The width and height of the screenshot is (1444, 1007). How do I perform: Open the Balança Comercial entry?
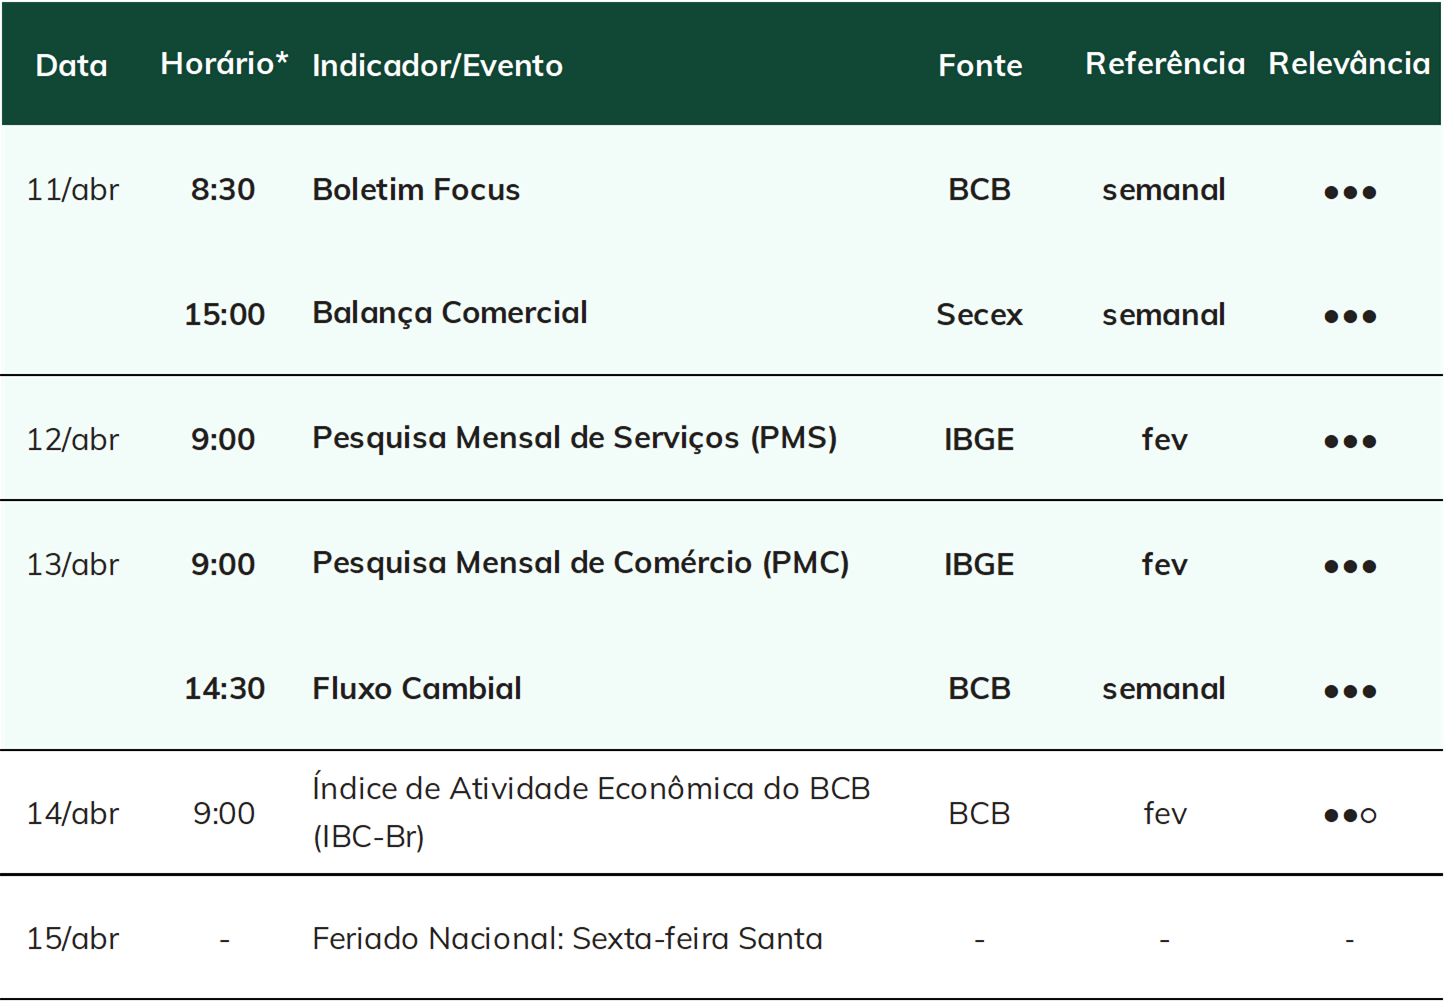tap(449, 314)
